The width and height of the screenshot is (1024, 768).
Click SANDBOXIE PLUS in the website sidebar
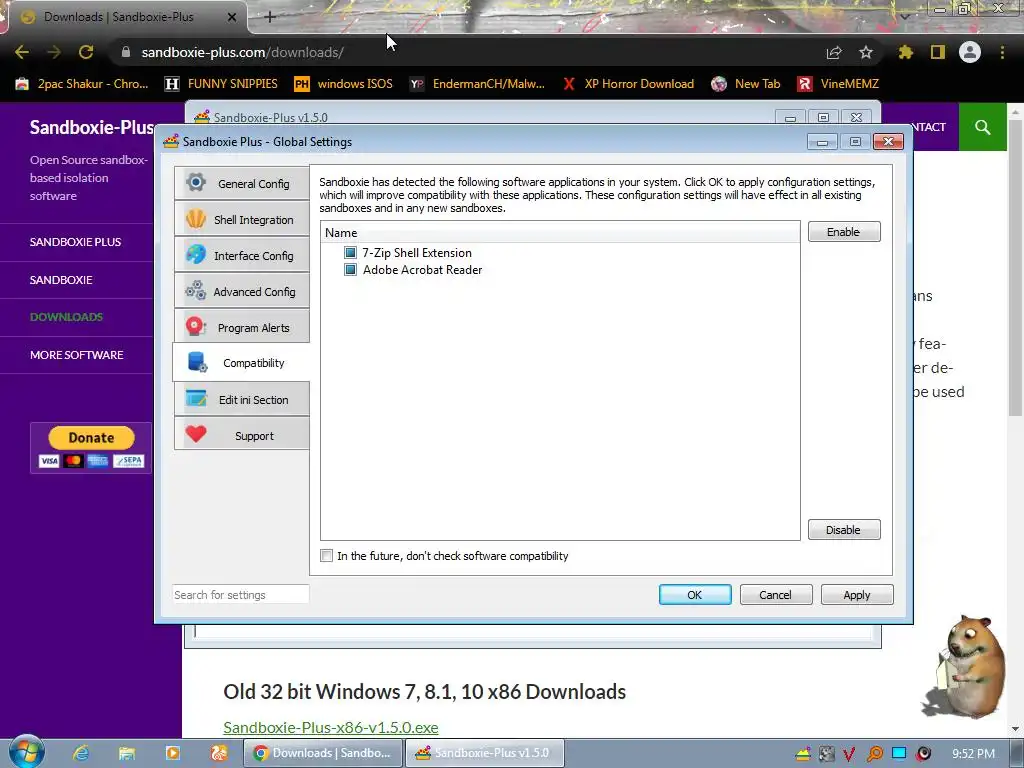pos(75,242)
